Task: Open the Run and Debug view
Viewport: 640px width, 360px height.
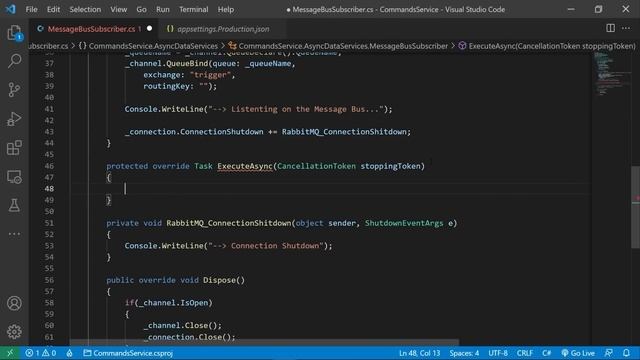Action: point(14,119)
